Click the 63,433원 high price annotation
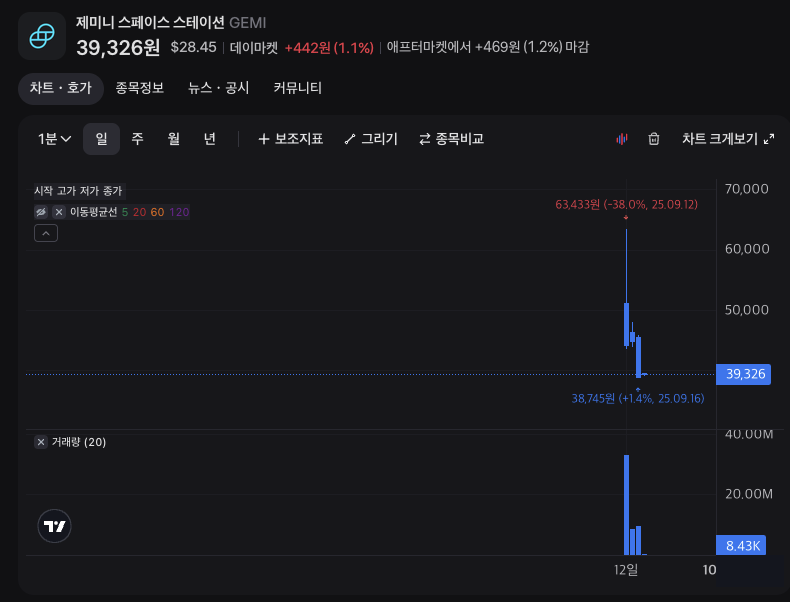Image resolution: width=790 pixels, height=602 pixels. pos(626,205)
